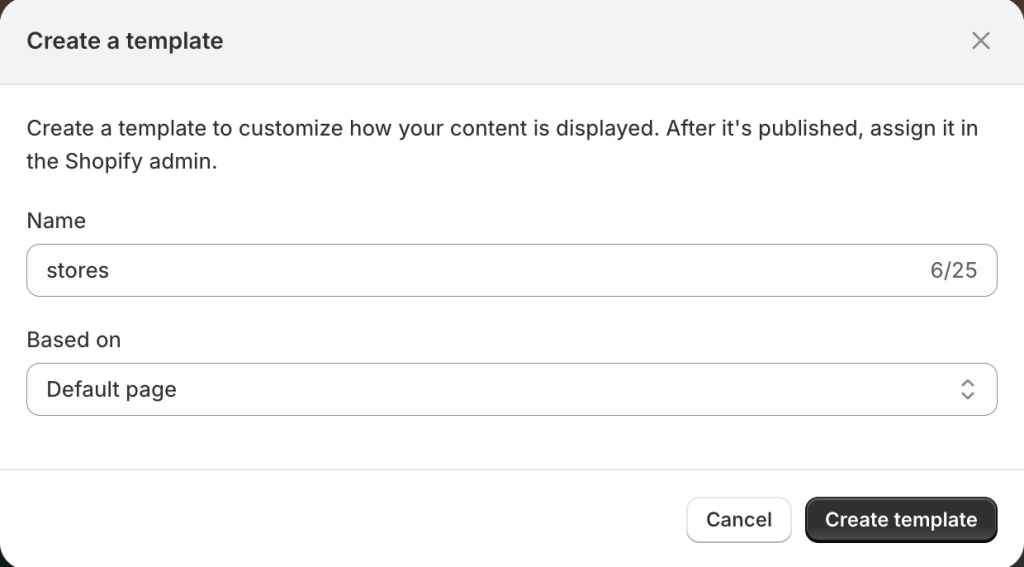Click the Shopify admin text in description
This screenshot has height=567, width=1024.
point(140,161)
